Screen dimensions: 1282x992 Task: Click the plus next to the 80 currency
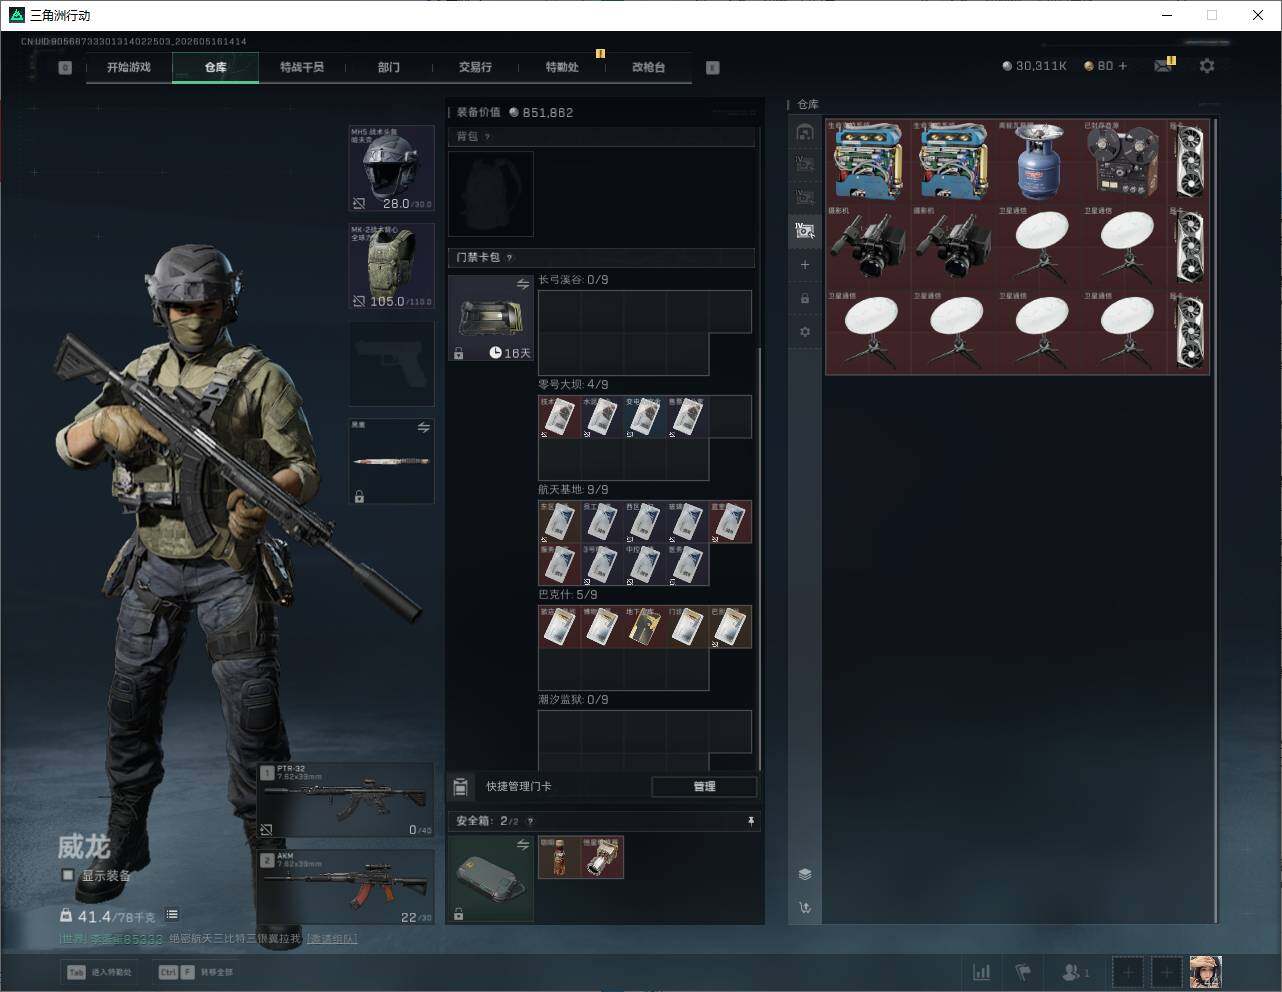[x=1123, y=66]
